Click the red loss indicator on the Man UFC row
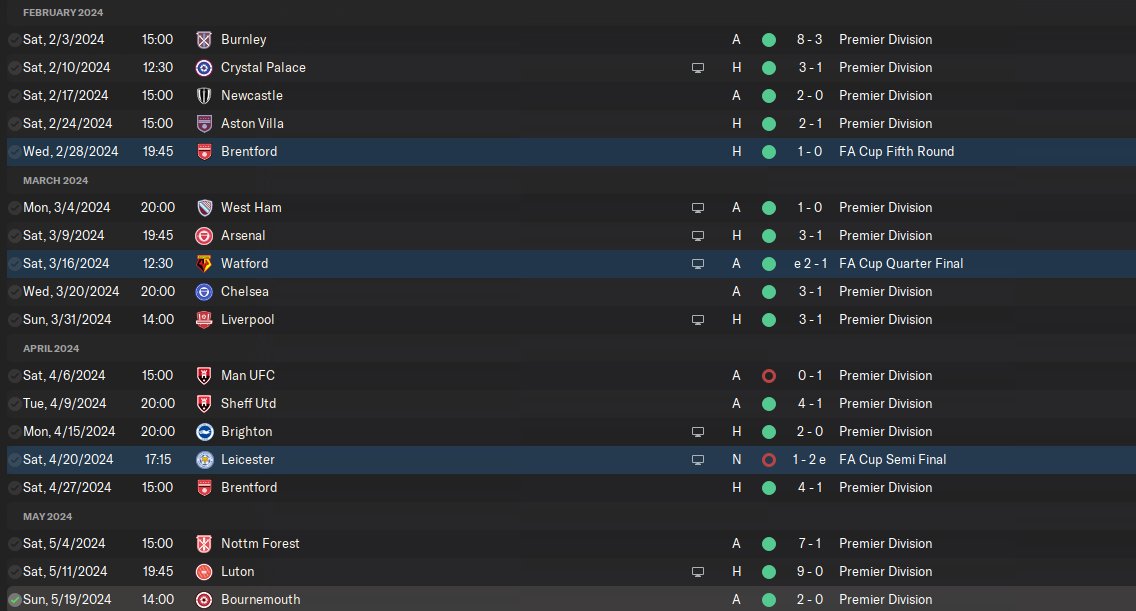The height and width of the screenshot is (611, 1136). coord(768,376)
